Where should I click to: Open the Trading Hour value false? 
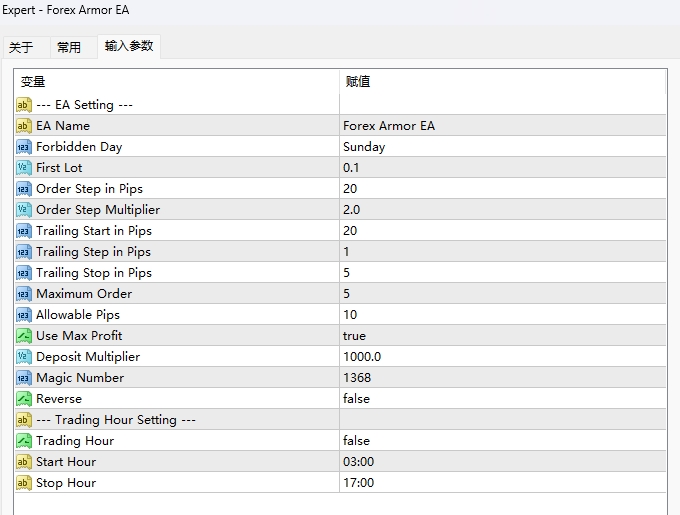(x=503, y=441)
